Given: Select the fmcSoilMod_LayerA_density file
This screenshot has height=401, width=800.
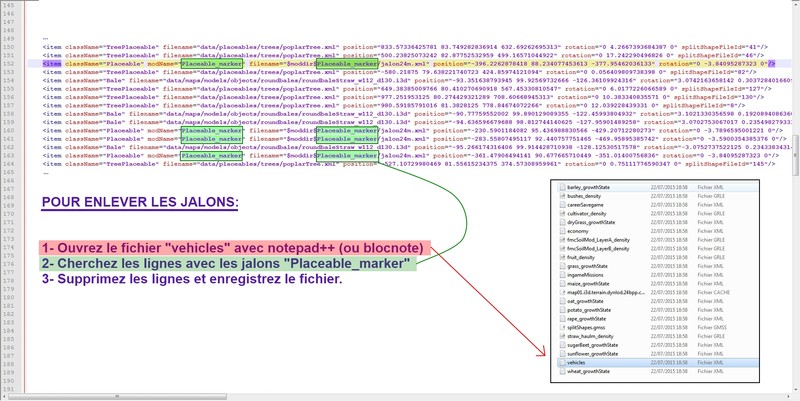Looking at the screenshot, I should 599,240.
